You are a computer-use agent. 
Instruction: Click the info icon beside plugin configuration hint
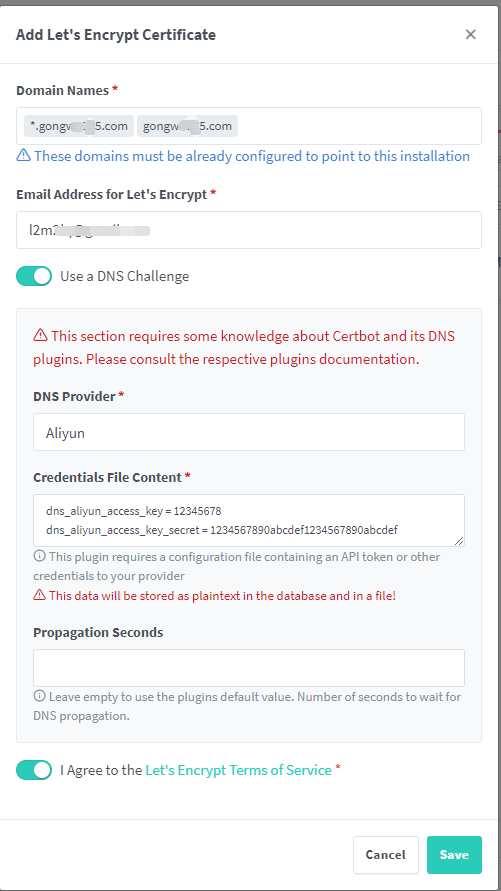point(39,556)
